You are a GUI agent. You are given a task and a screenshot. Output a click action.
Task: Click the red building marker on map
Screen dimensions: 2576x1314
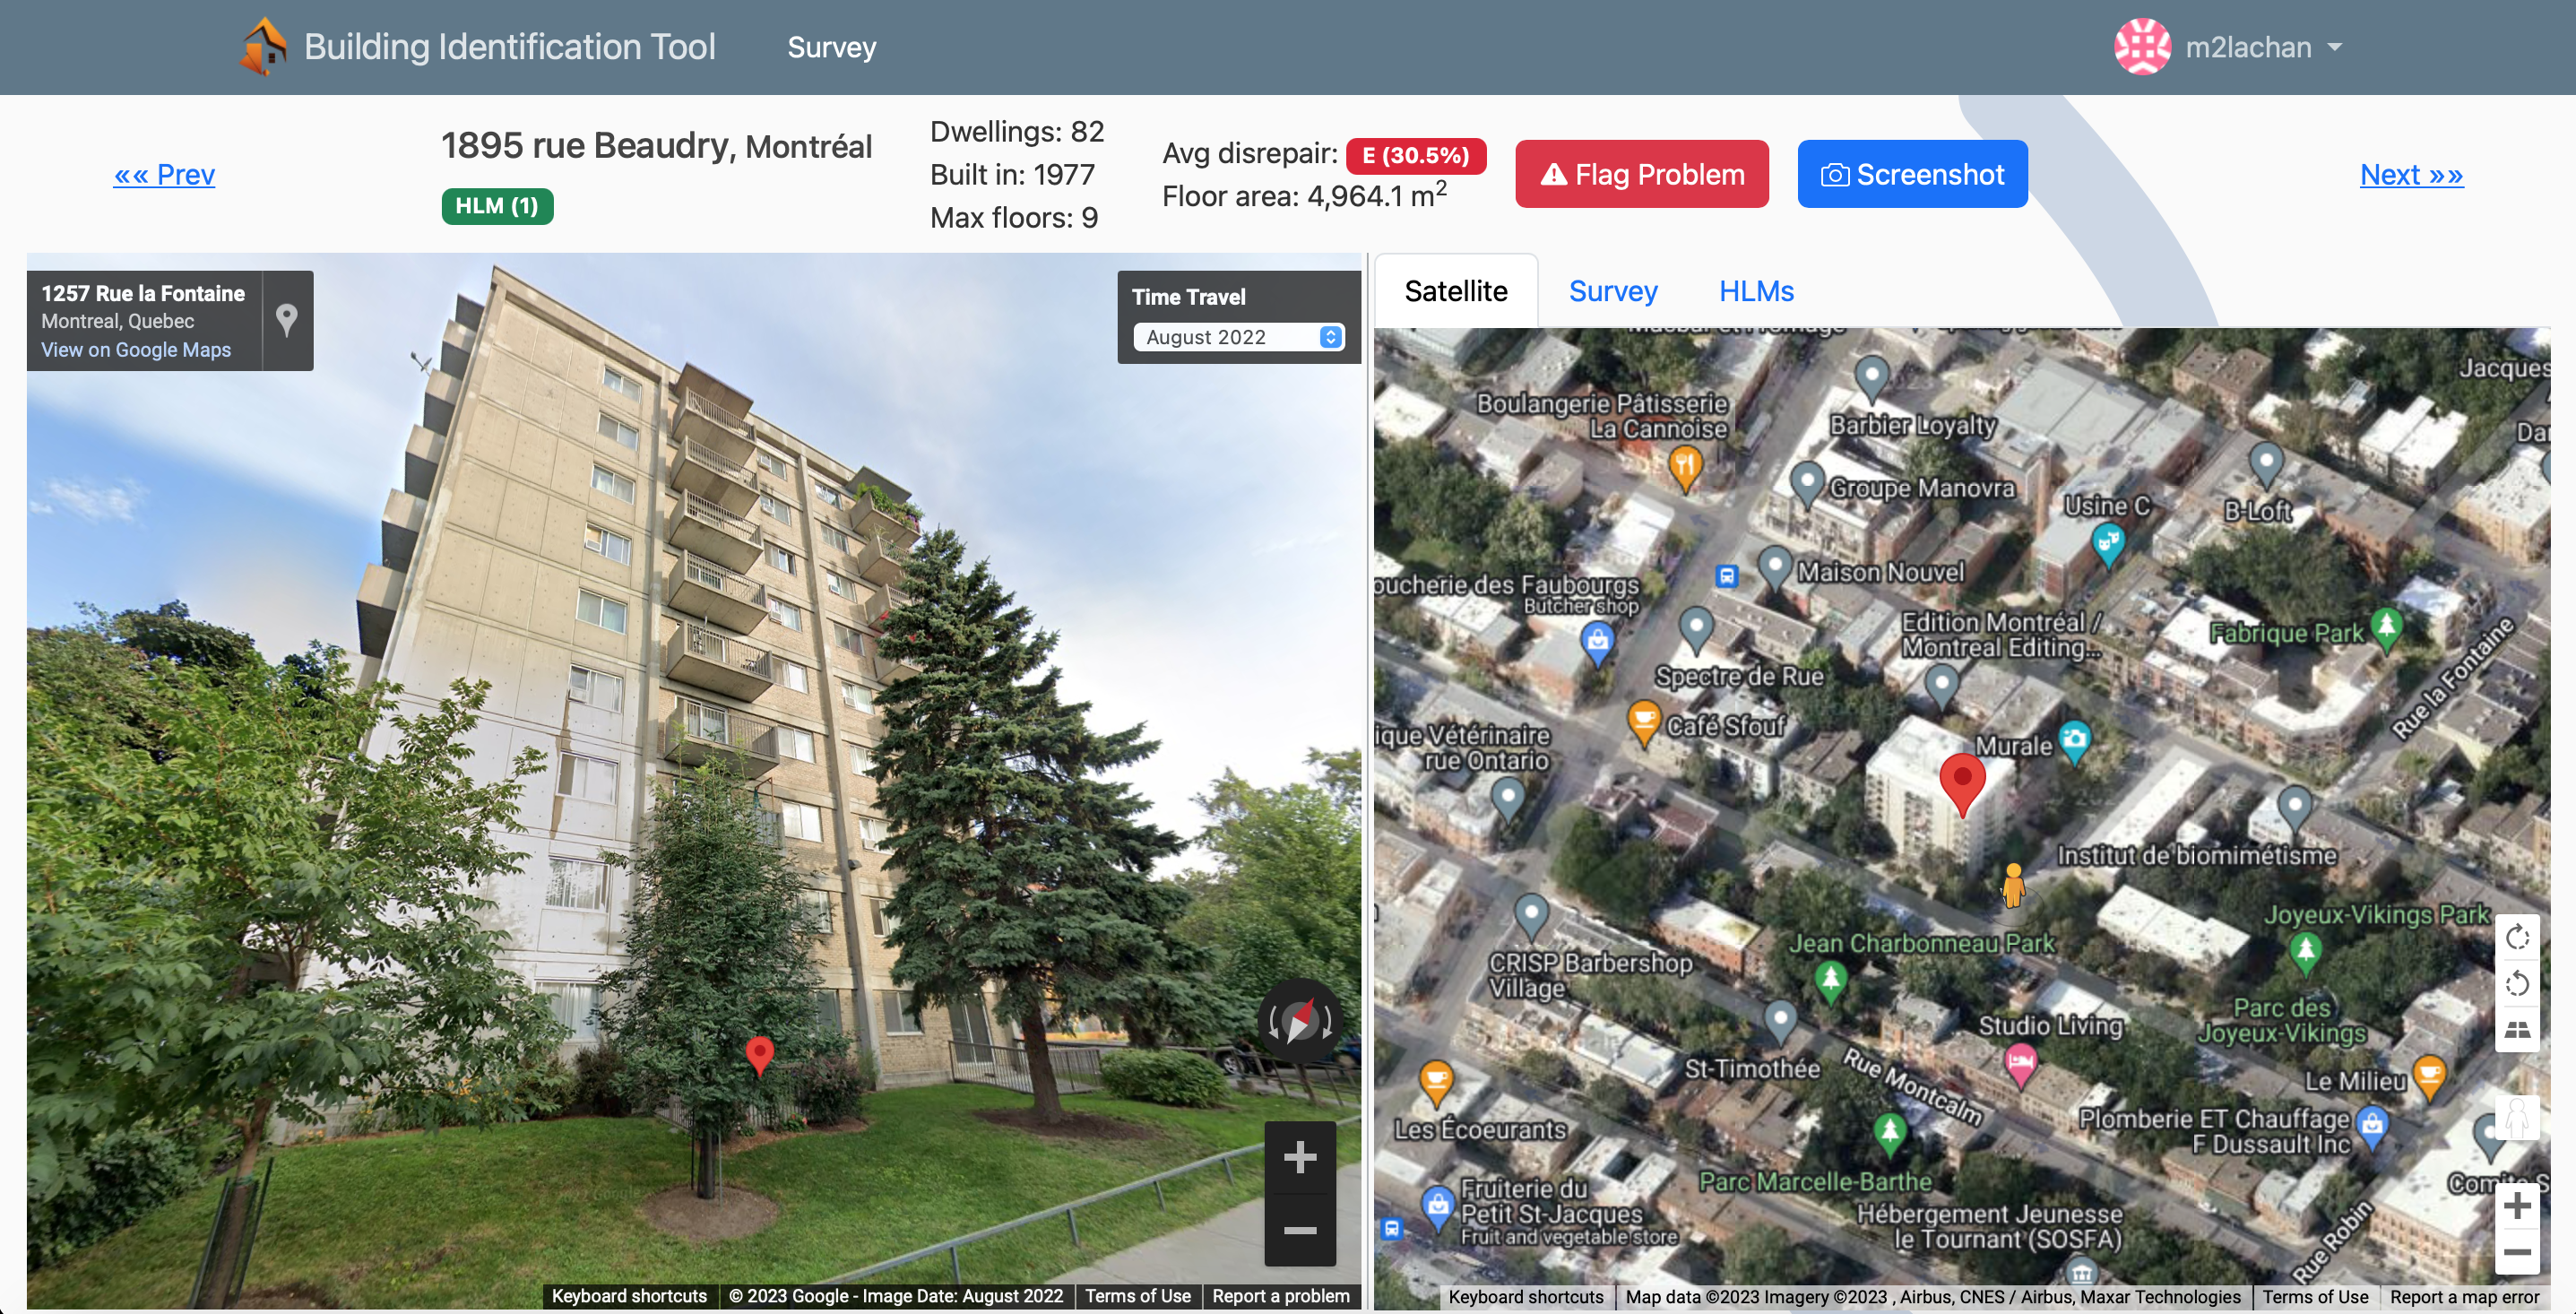1962,781
